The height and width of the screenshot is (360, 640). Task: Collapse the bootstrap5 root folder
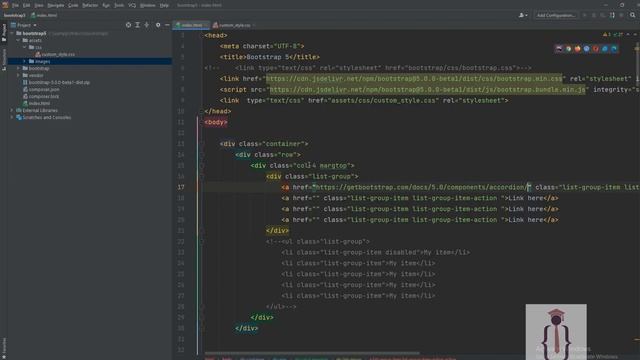coord(12,33)
